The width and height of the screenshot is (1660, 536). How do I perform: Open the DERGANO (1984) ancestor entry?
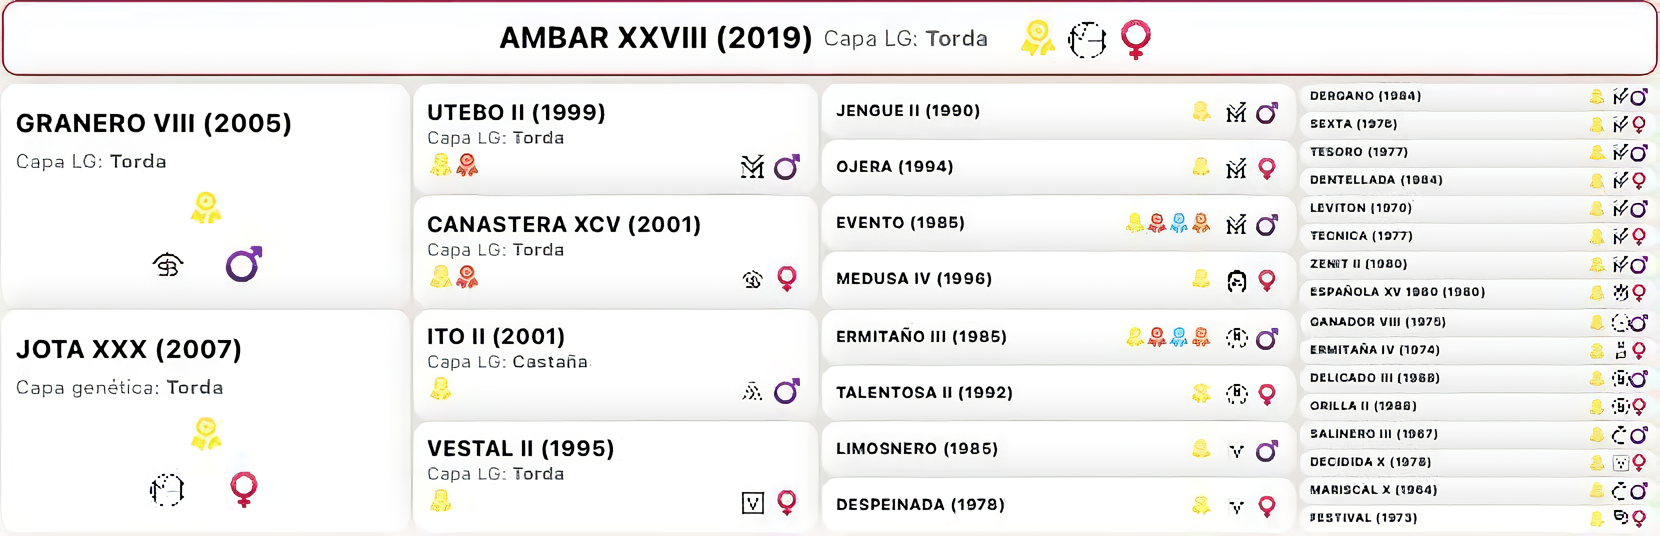tap(1365, 96)
